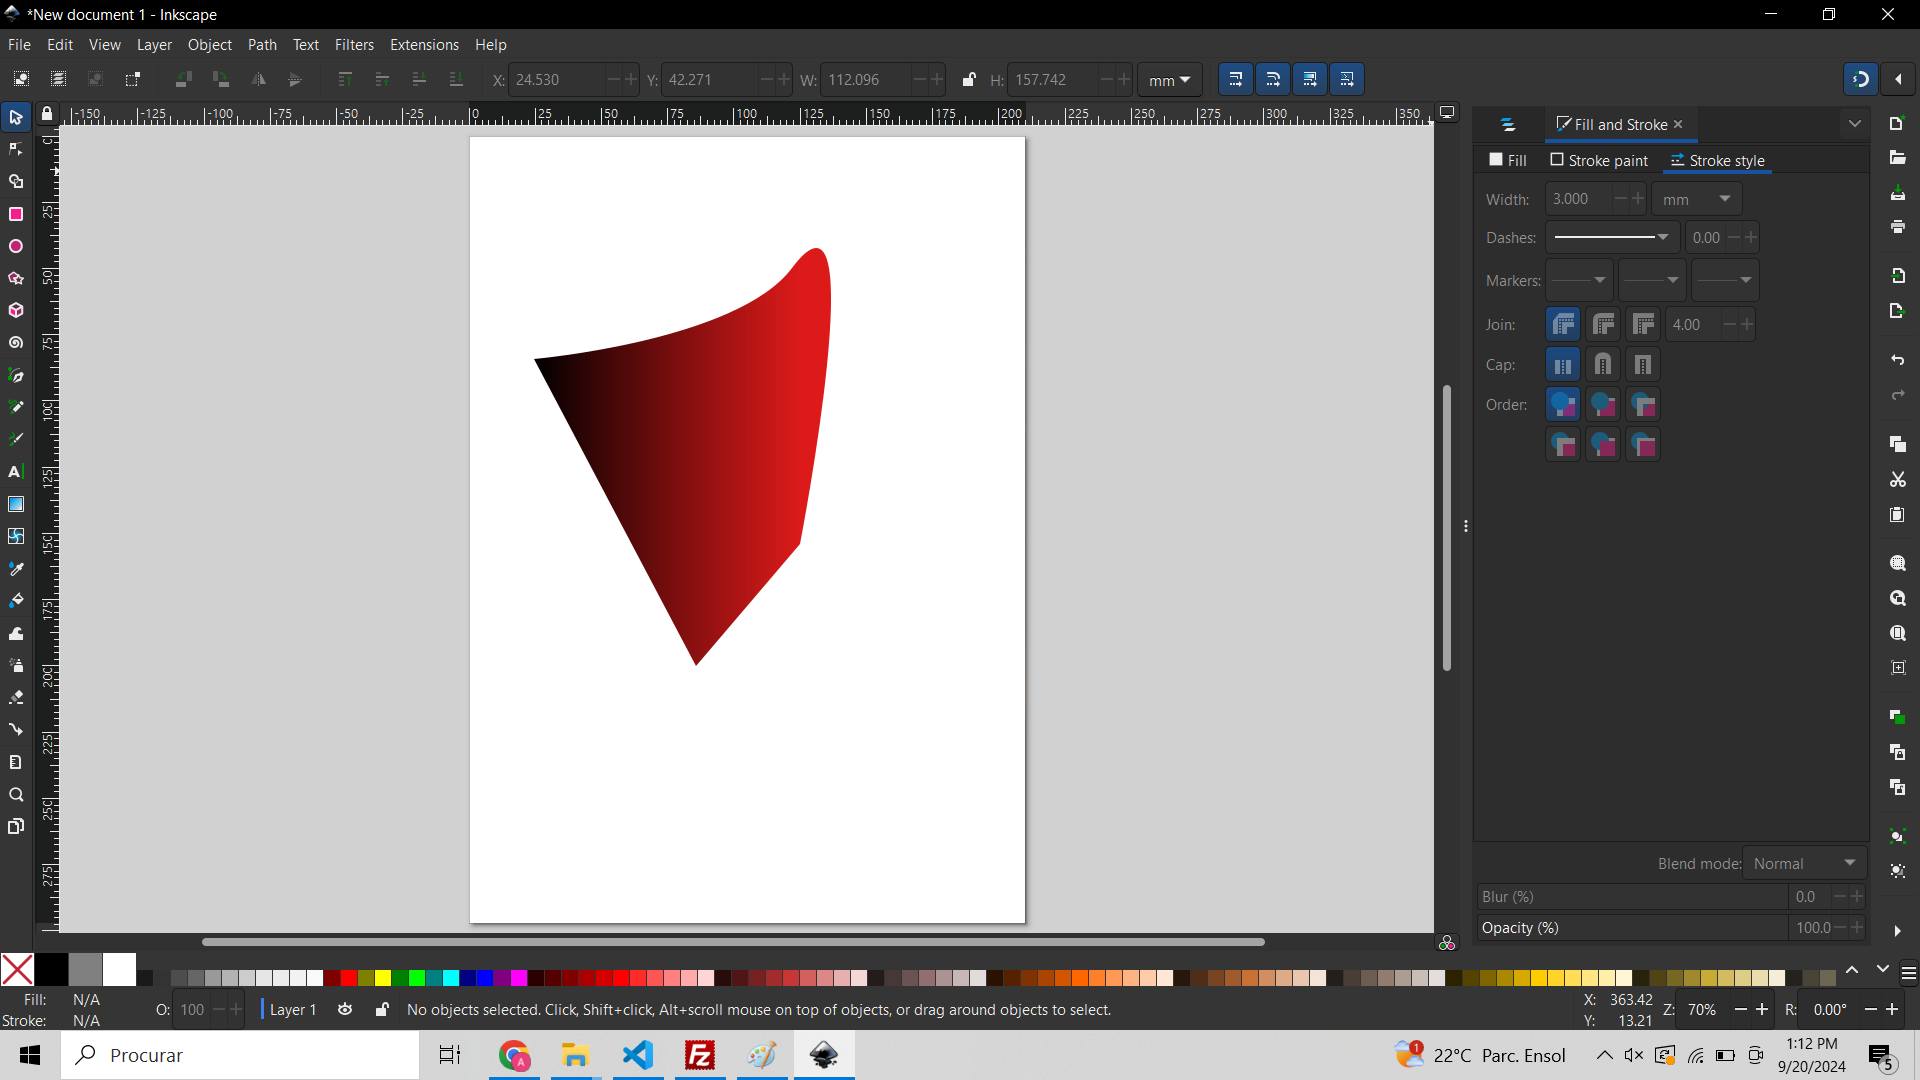Toggle the width-height lock ratio
This screenshot has height=1080, width=1920.
(968, 79)
